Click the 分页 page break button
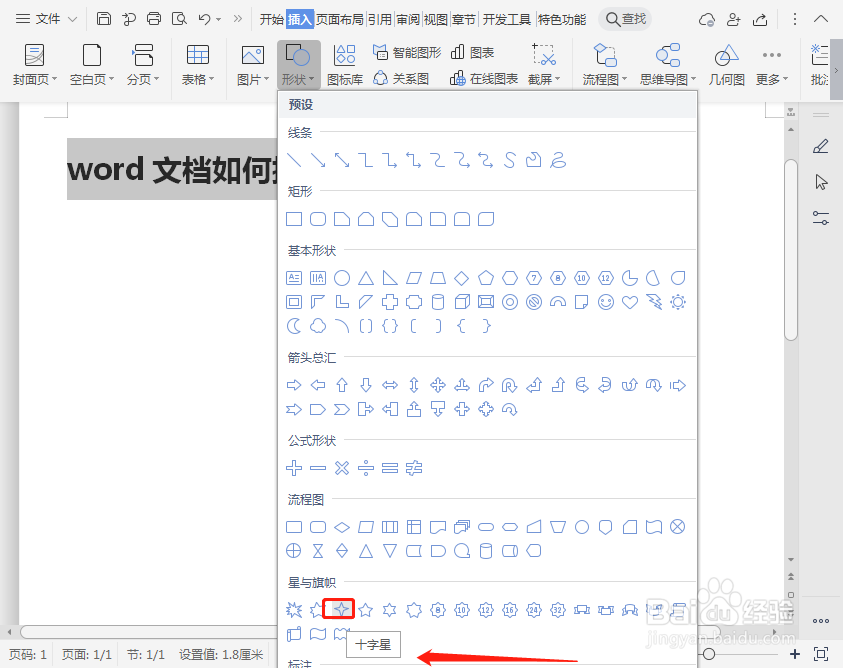843x668 pixels. click(x=142, y=62)
